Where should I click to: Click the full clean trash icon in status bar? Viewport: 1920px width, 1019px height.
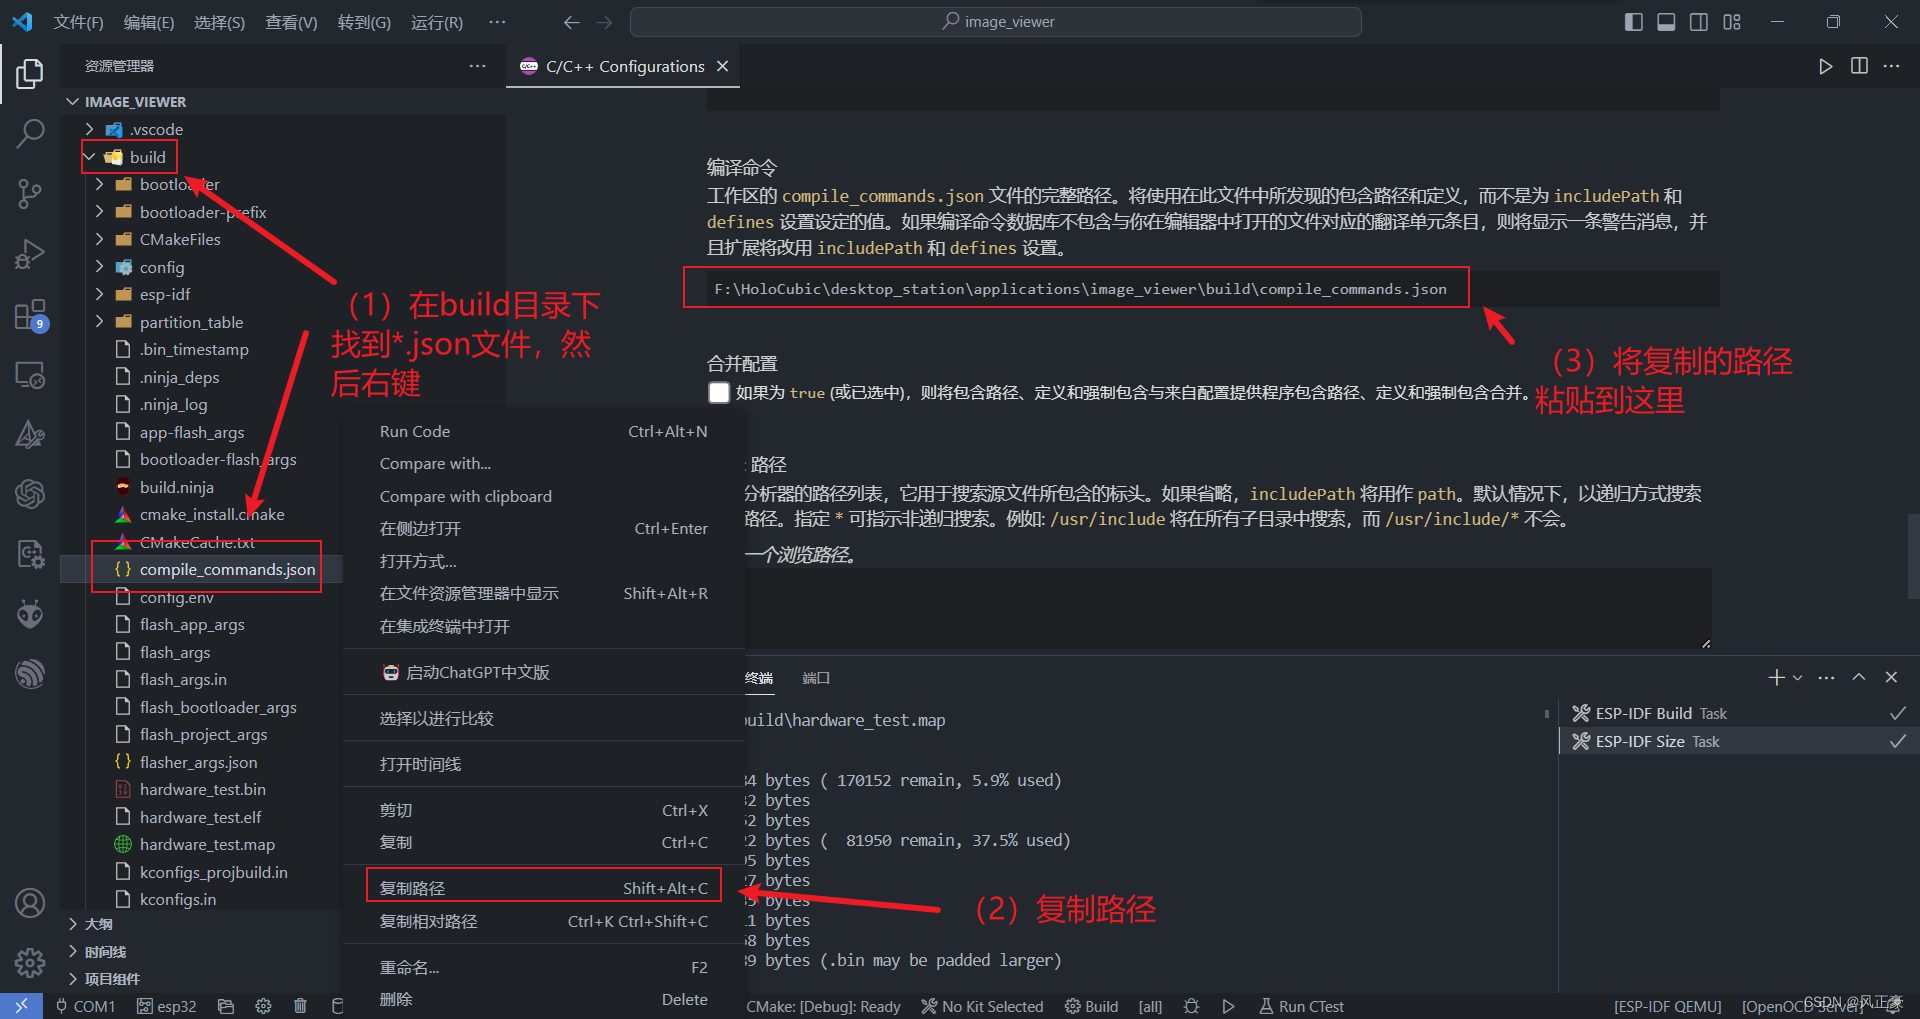pos(300,1006)
